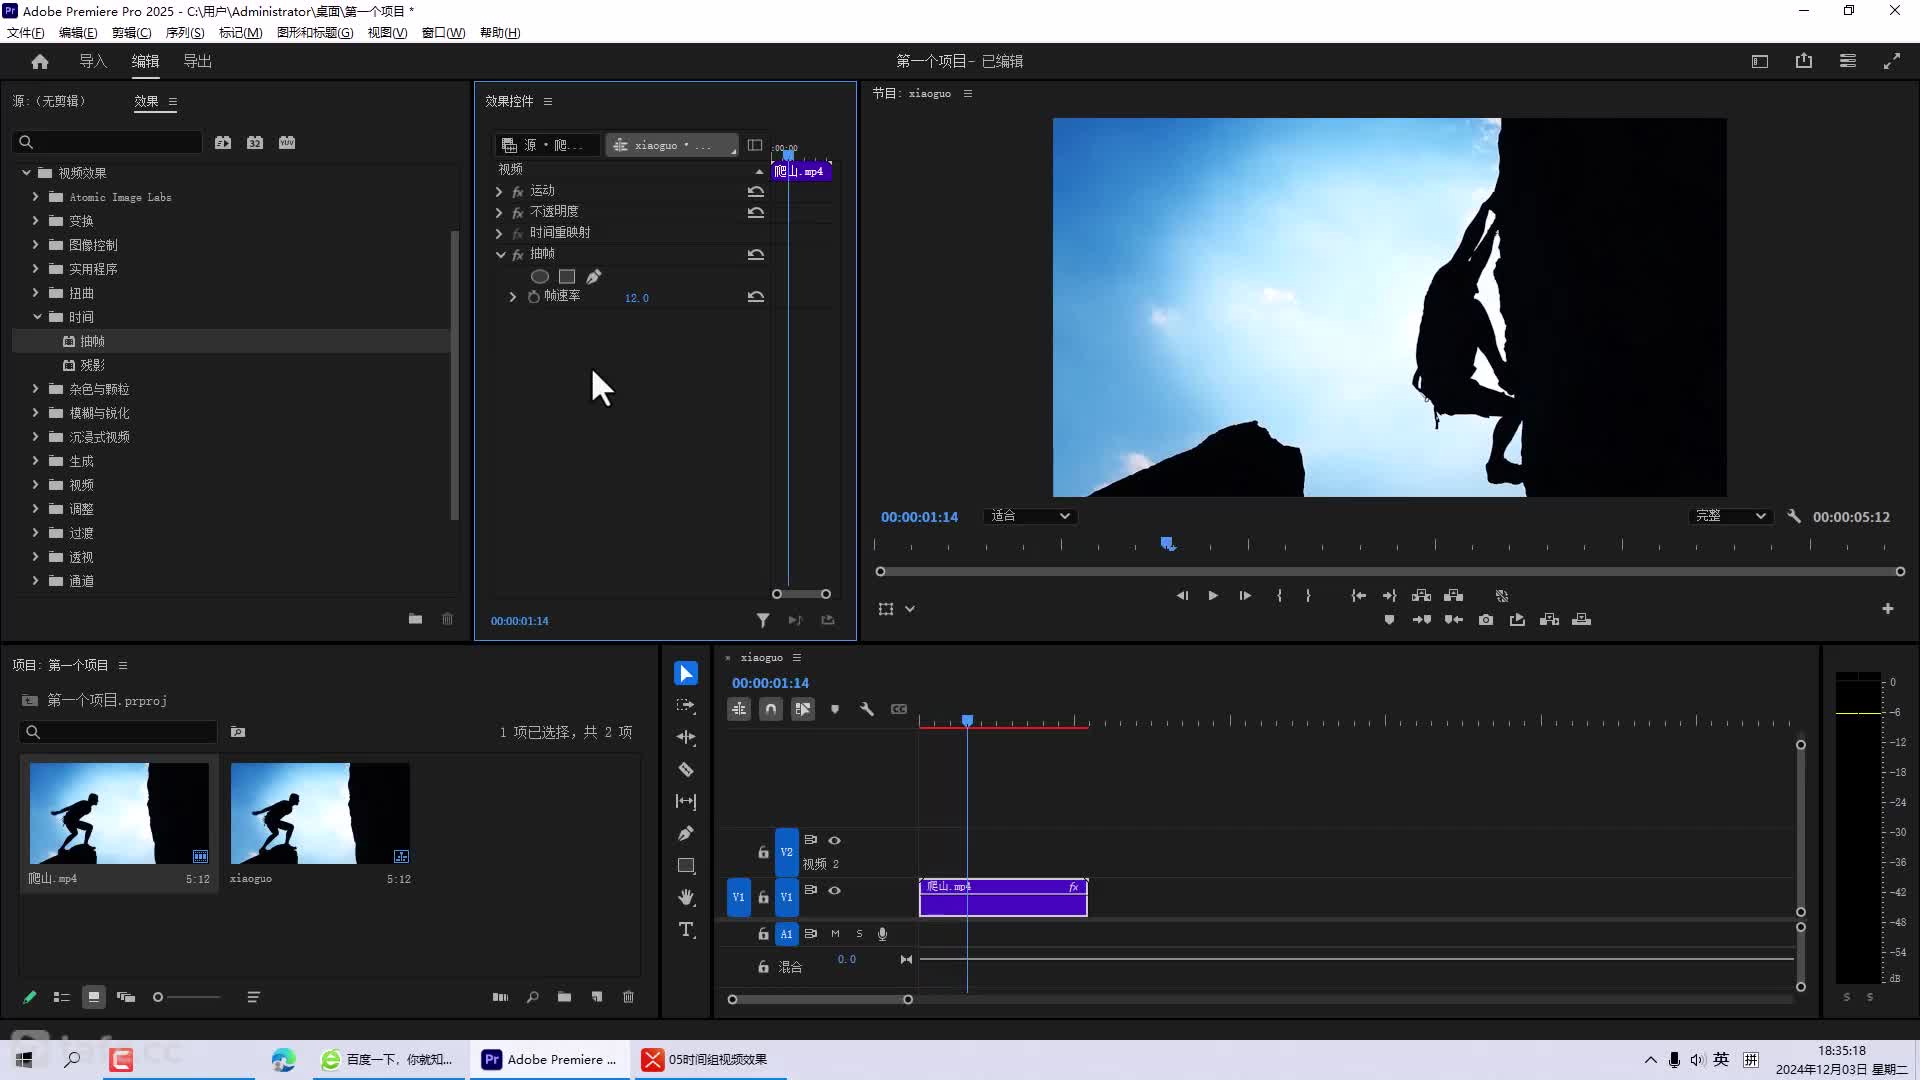Image resolution: width=1920 pixels, height=1080 pixels.
Task: Click the project thumbnail zoom slider
Action: 186,997
